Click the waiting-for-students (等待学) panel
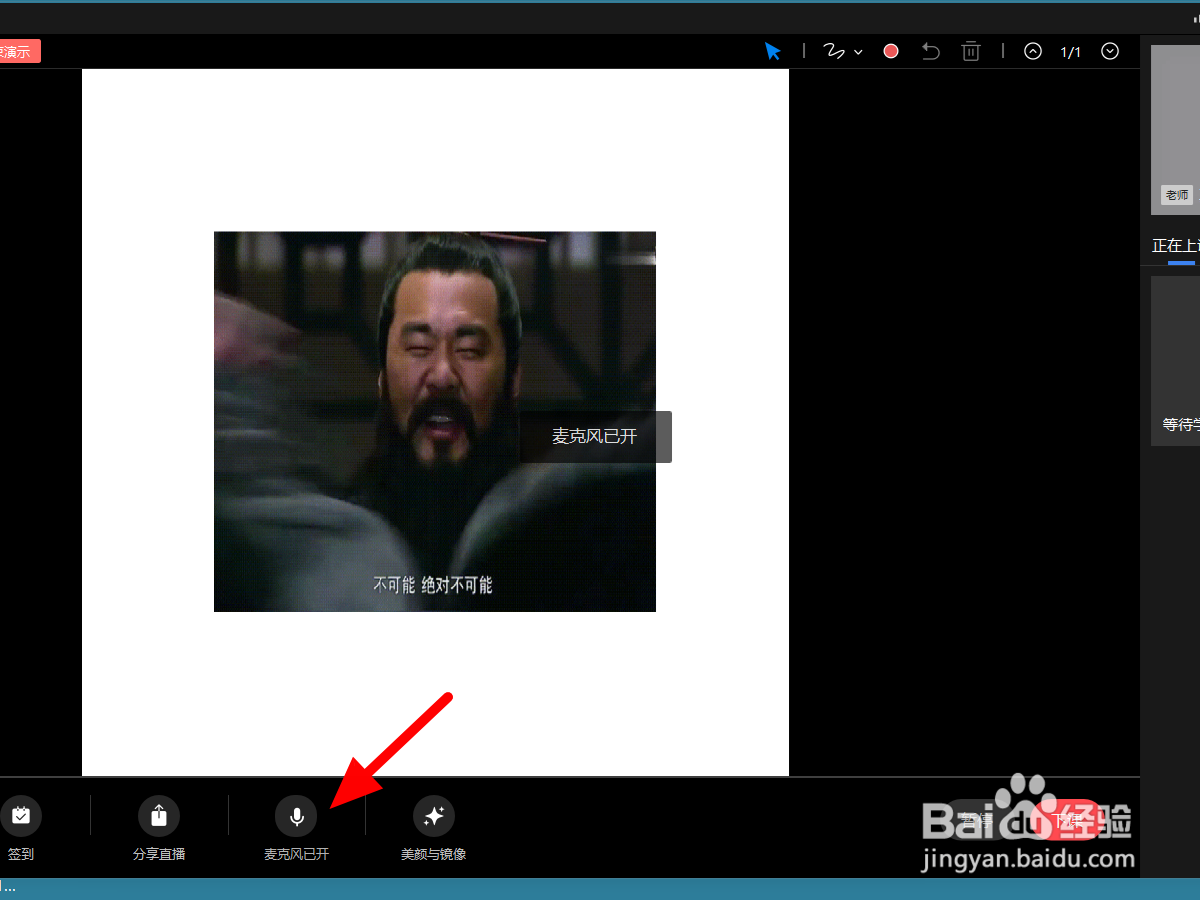The height and width of the screenshot is (900, 1200). (x=1175, y=361)
